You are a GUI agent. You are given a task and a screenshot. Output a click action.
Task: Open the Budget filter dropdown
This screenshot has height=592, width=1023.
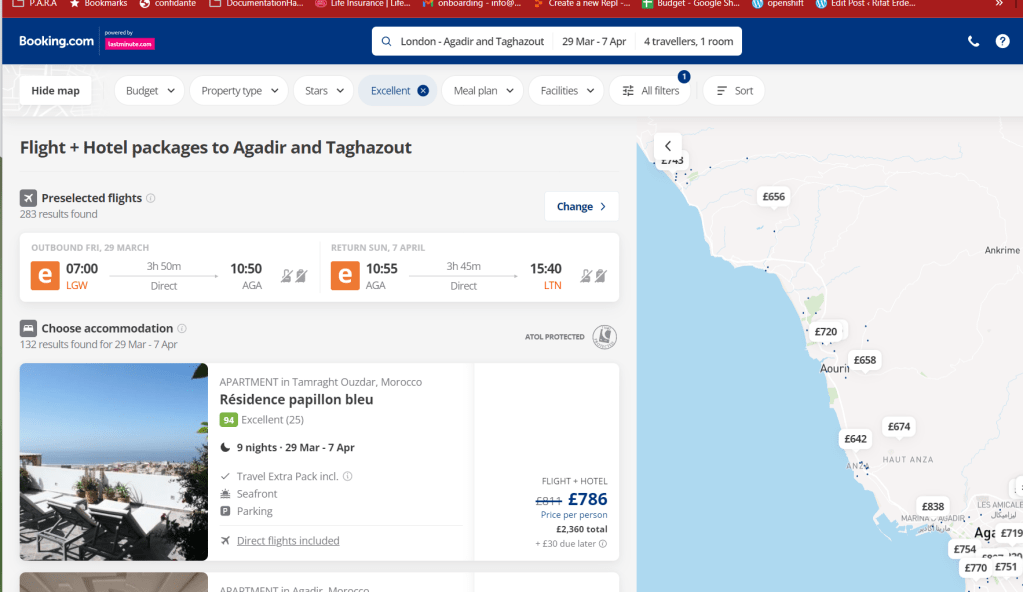[149, 91]
